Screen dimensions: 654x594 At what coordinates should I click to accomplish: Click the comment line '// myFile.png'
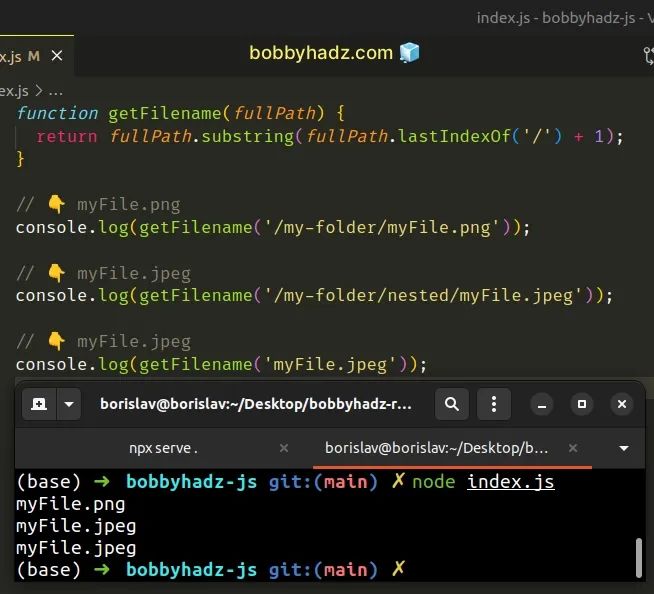coord(98,205)
